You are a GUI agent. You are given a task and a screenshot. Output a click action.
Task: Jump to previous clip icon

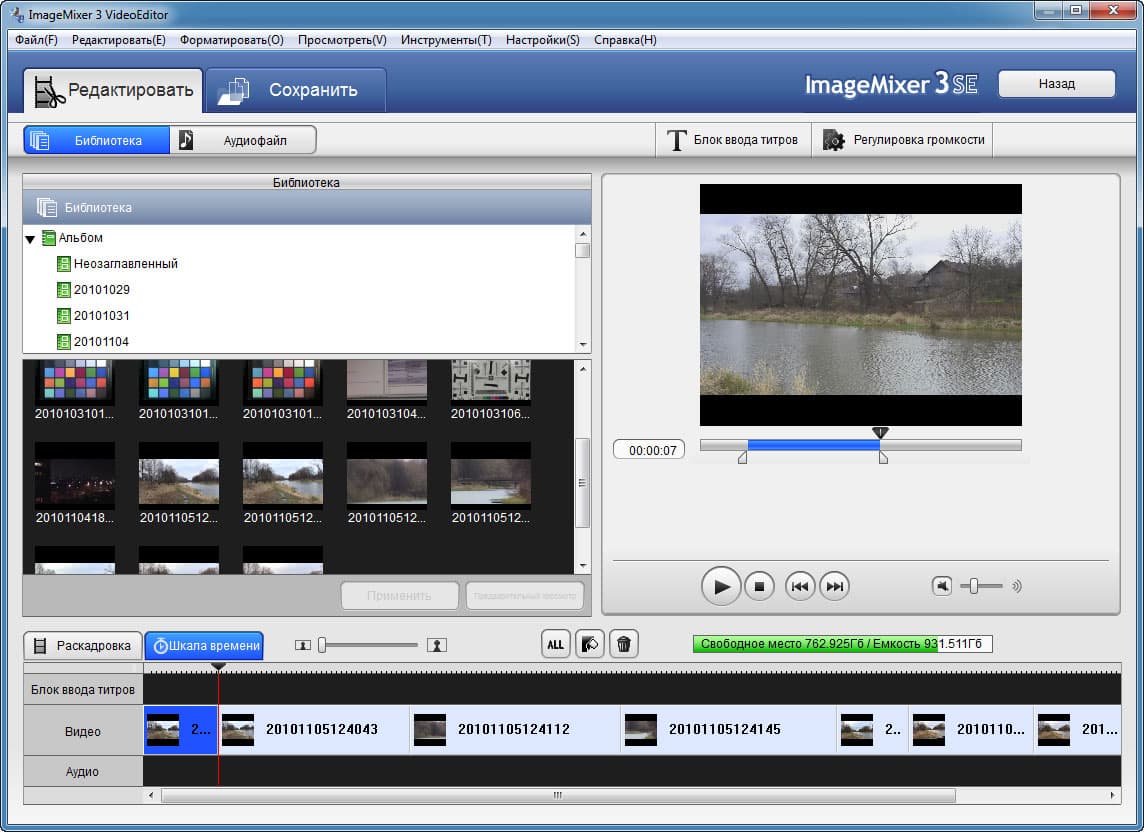[x=800, y=586]
